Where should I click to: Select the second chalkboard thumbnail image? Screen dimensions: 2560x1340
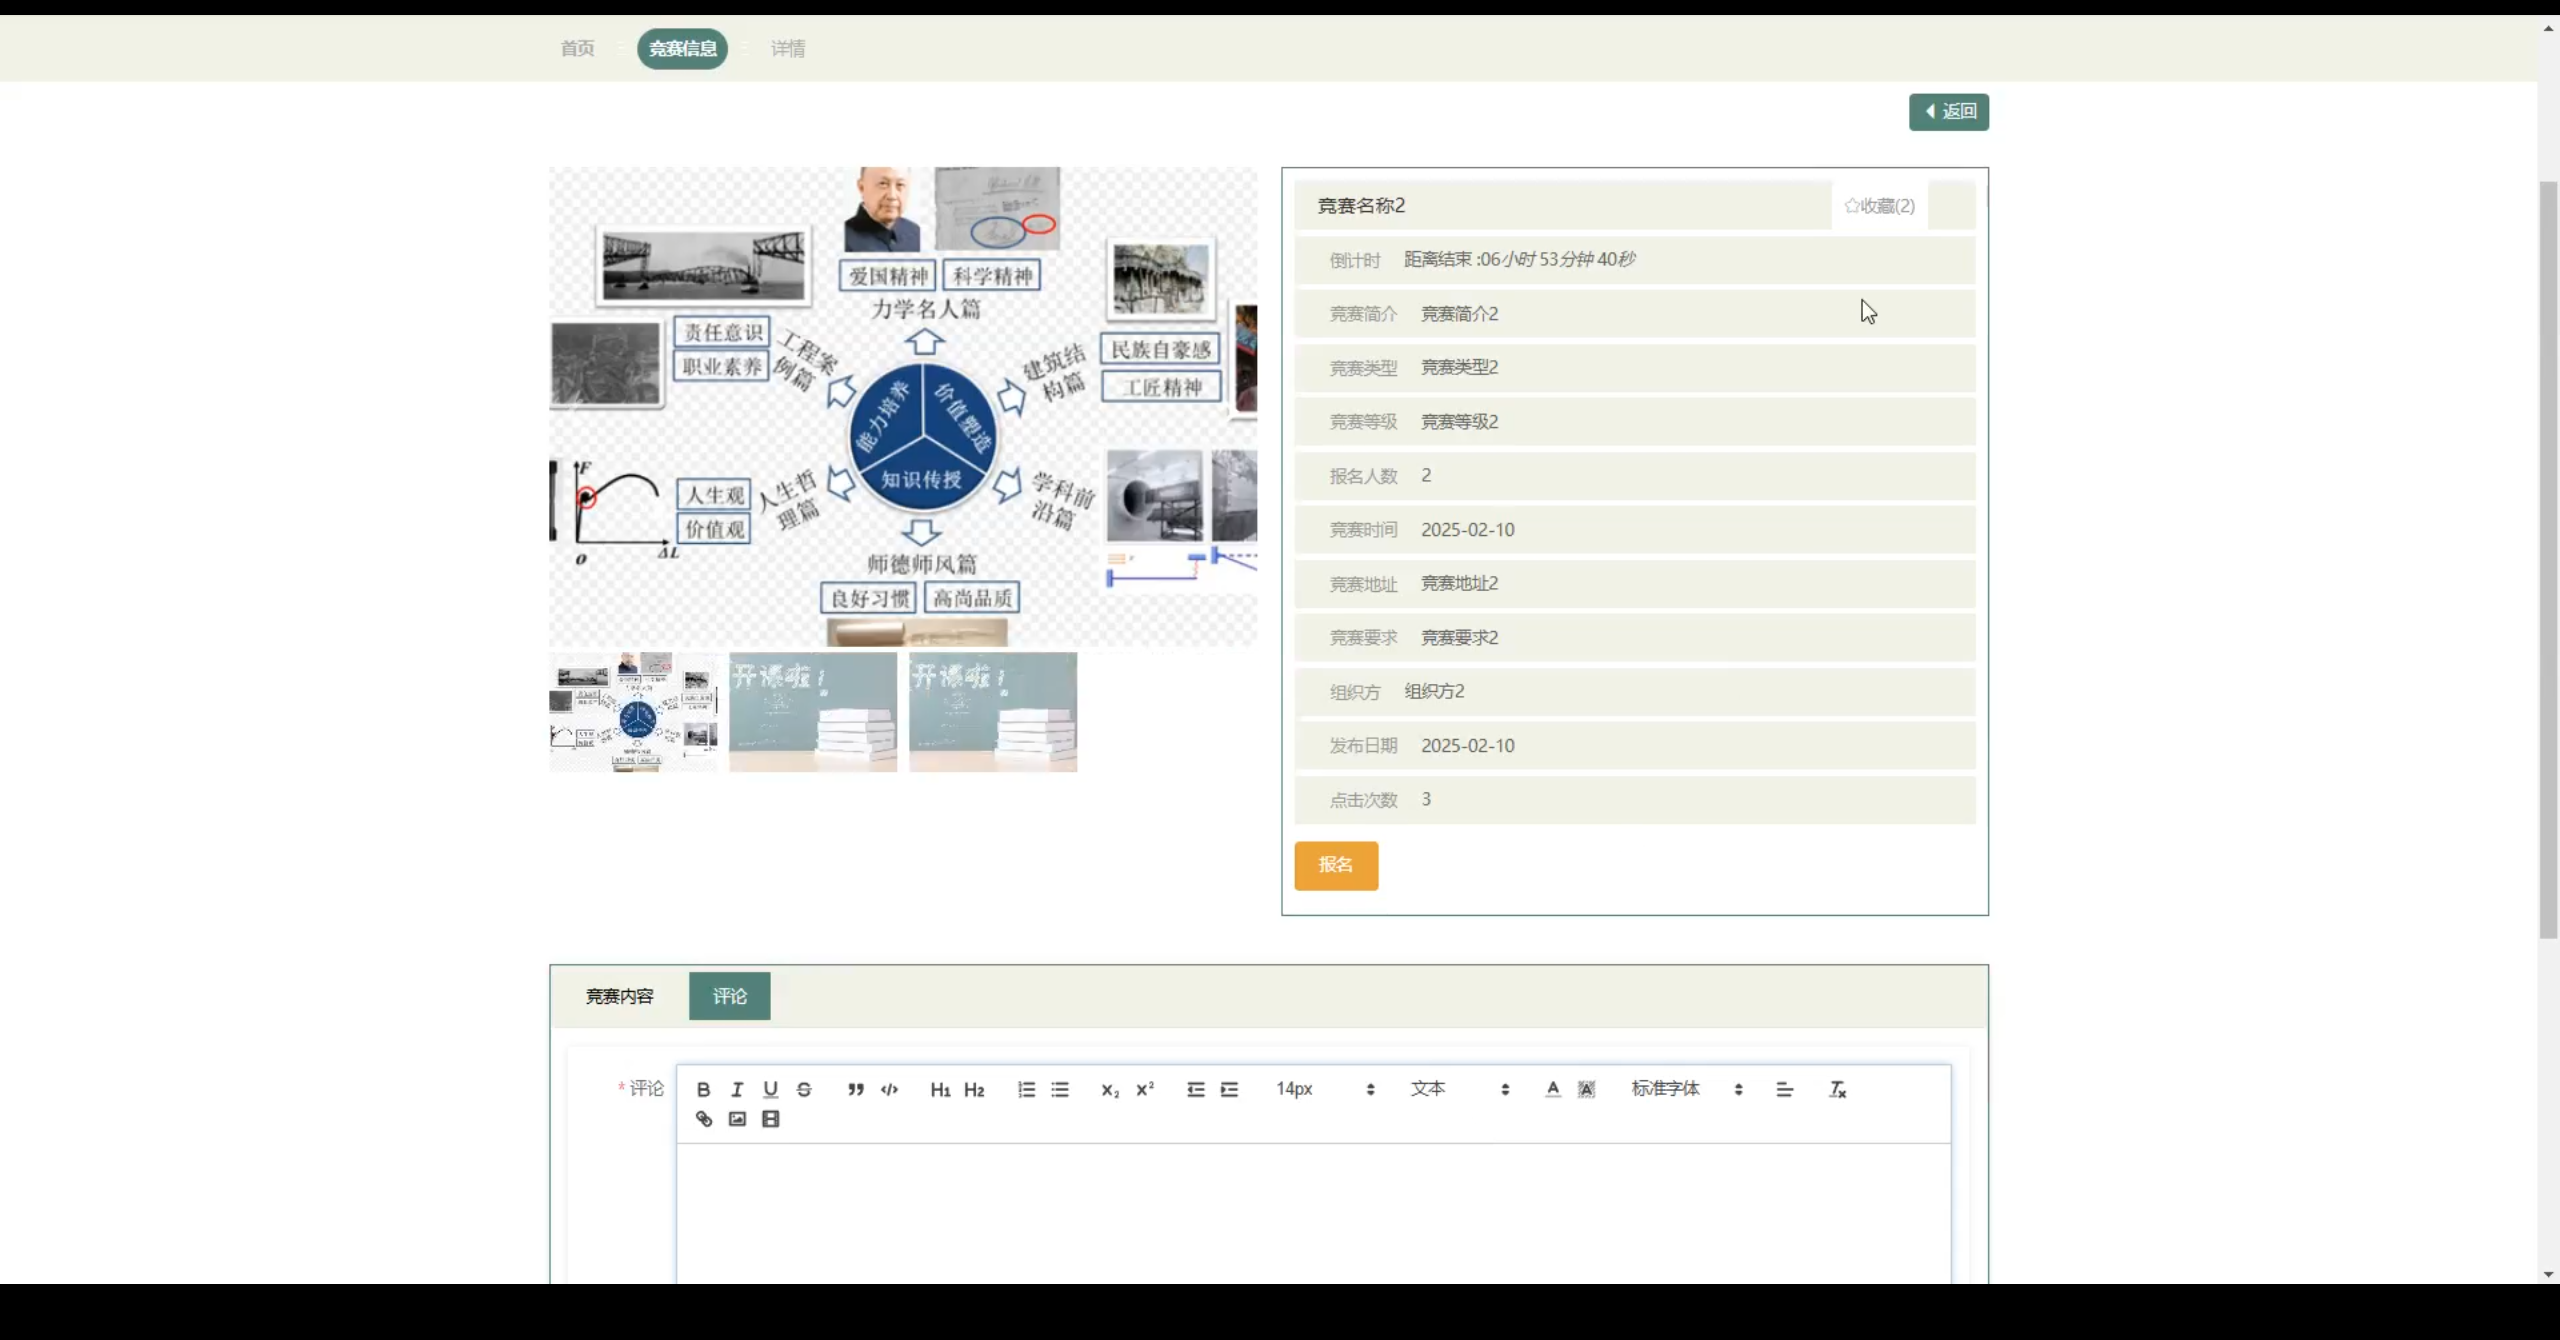pos(992,712)
